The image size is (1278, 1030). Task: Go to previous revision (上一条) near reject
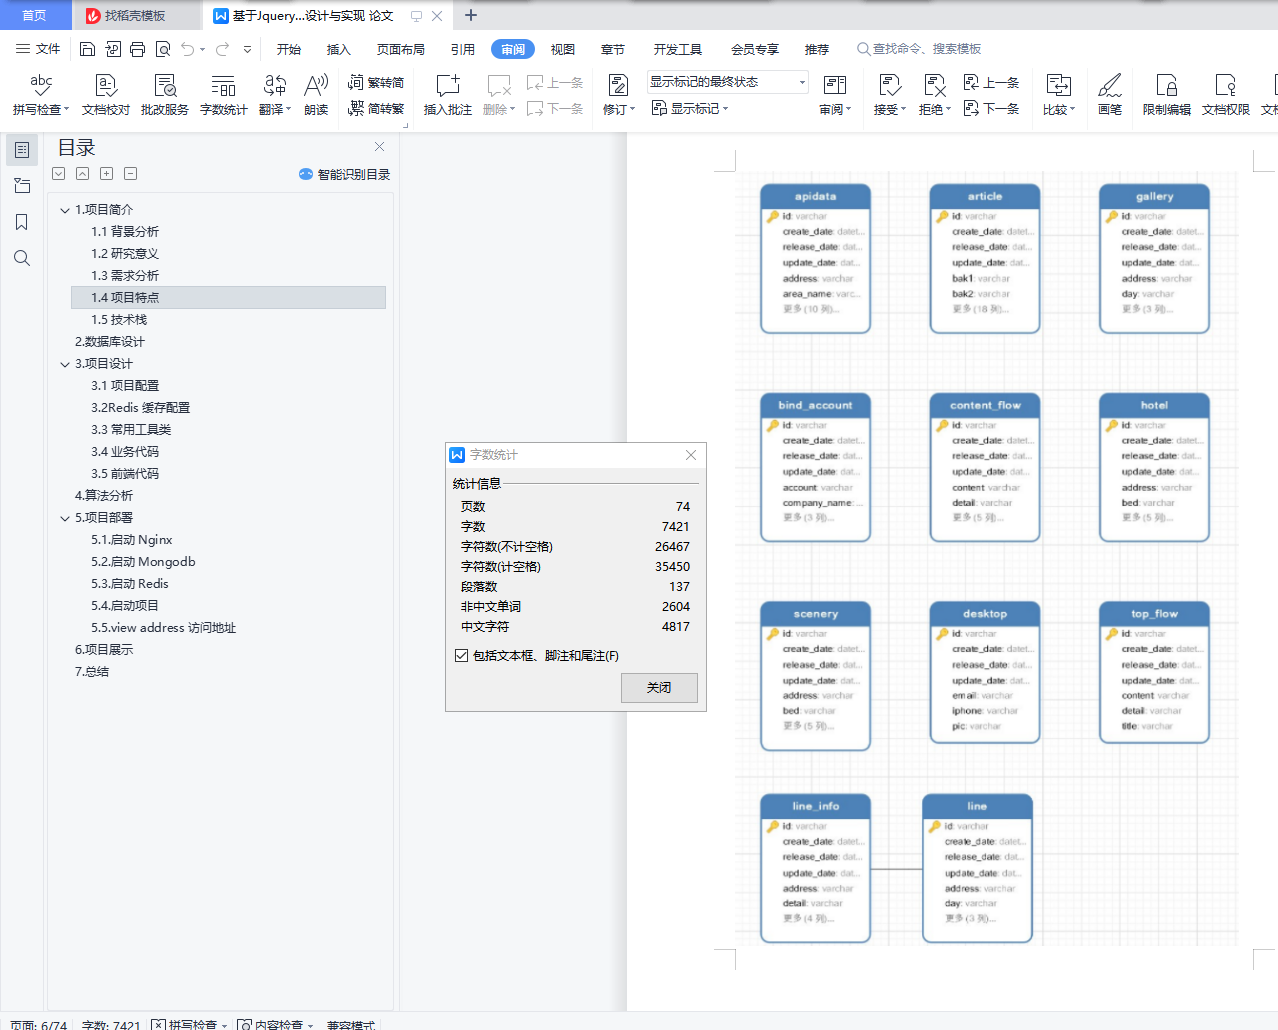pyautogui.click(x=991, y=83)
